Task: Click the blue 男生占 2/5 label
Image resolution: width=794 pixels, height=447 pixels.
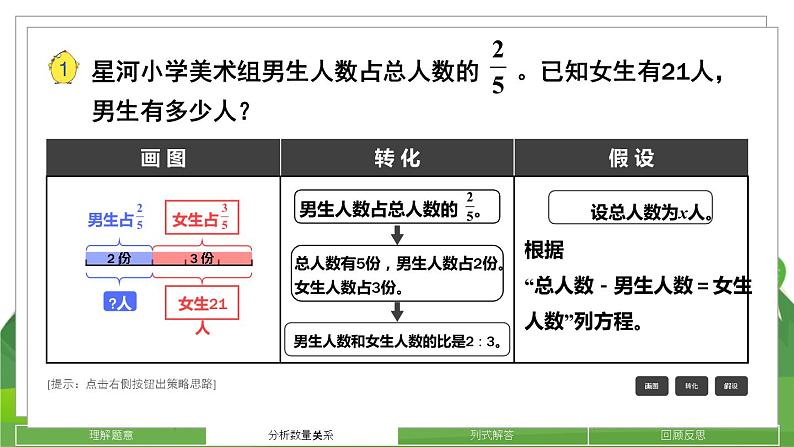Action: pos(115,217)
